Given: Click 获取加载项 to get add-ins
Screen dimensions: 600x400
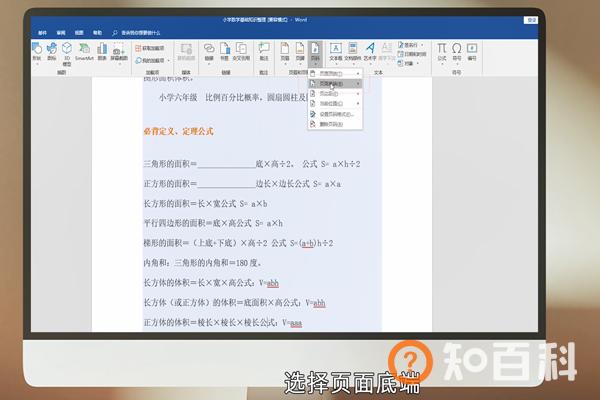Looking at the screenshot, I should (150, 48).
